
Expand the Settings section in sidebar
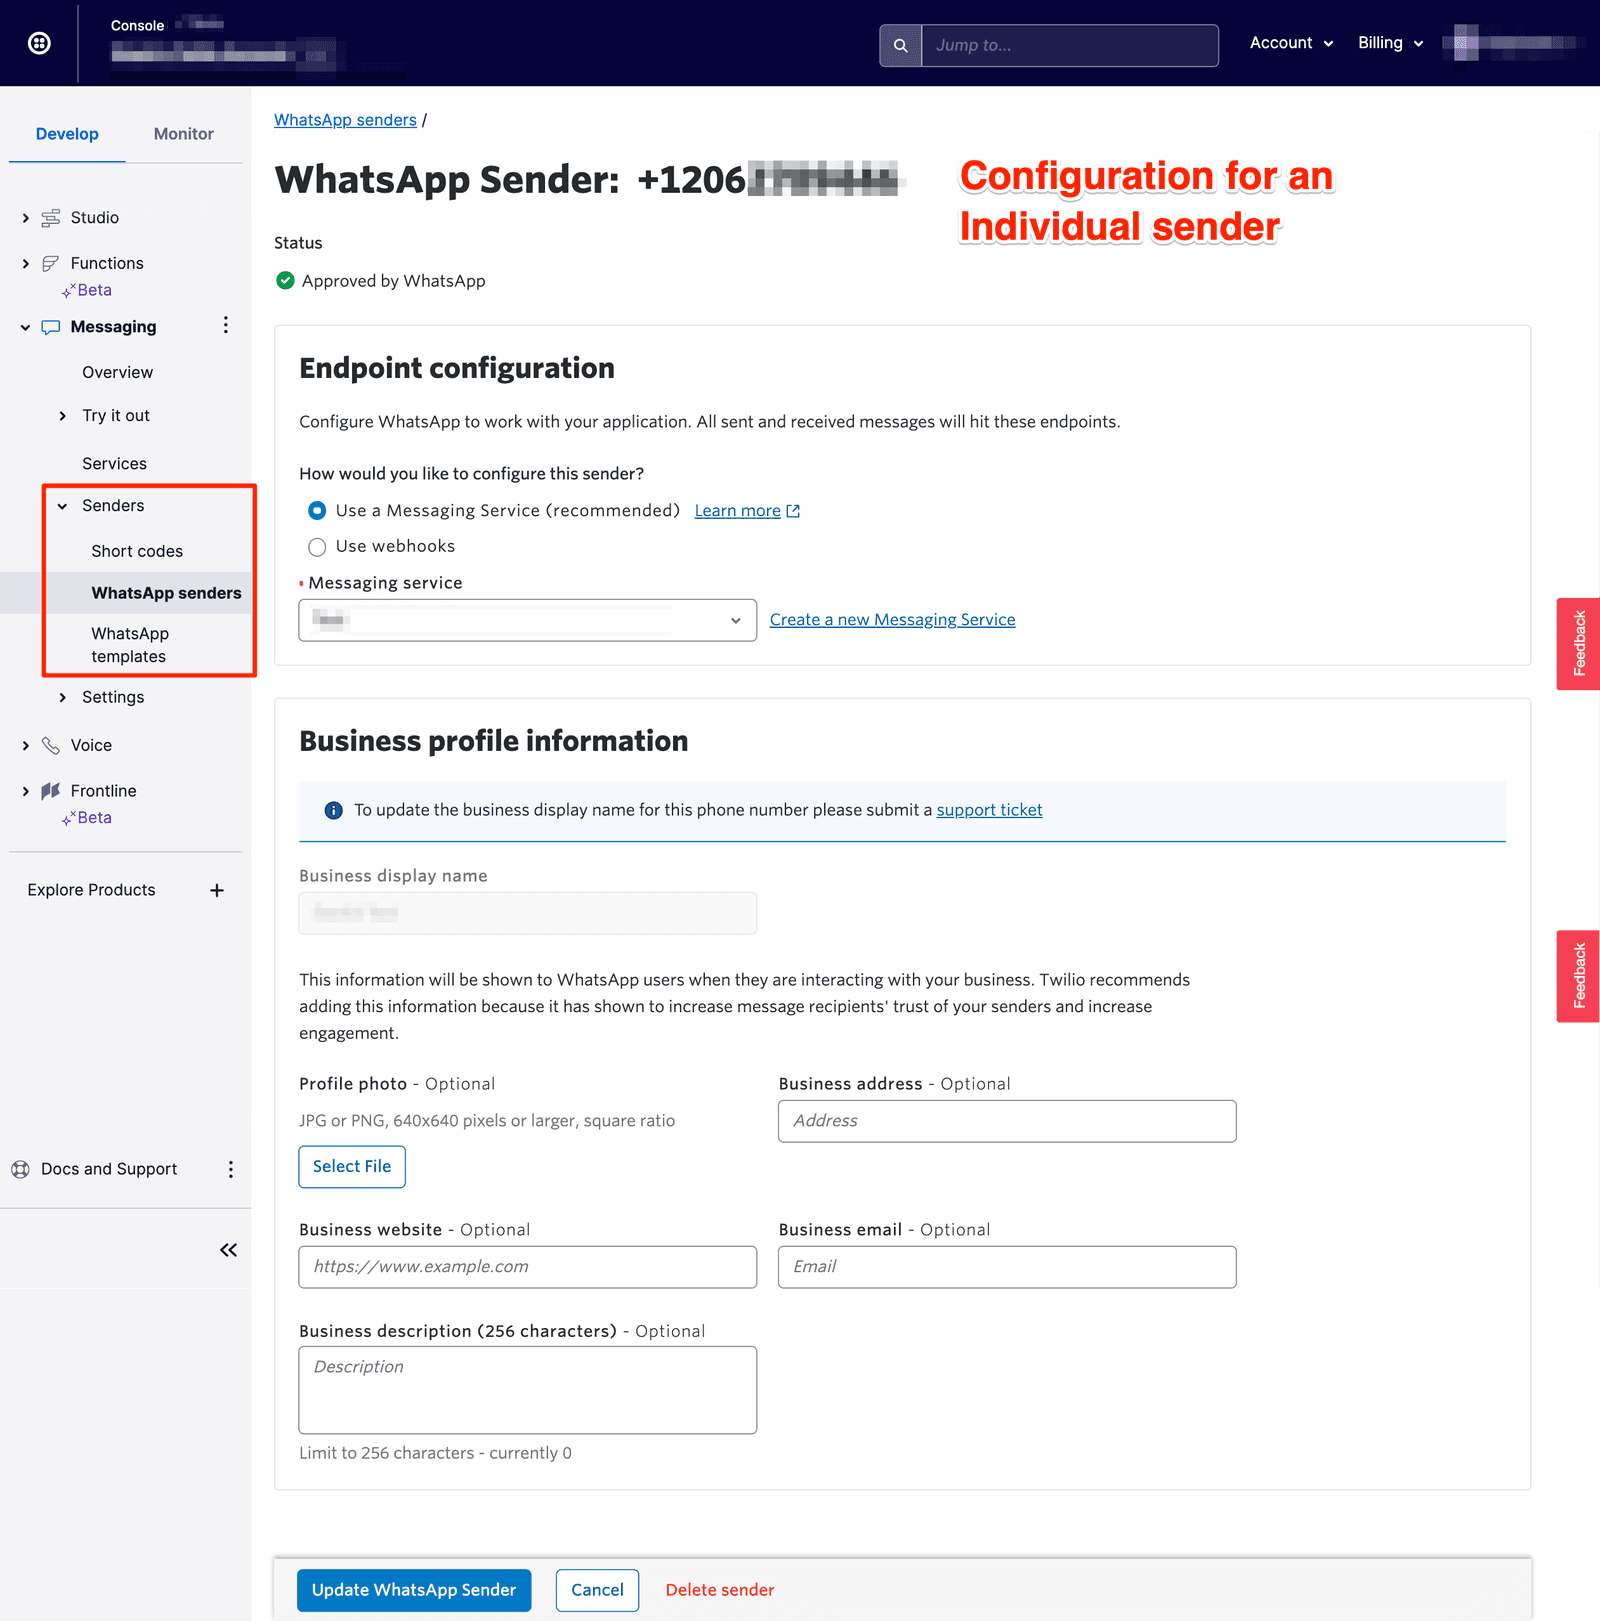coord(112,697)
